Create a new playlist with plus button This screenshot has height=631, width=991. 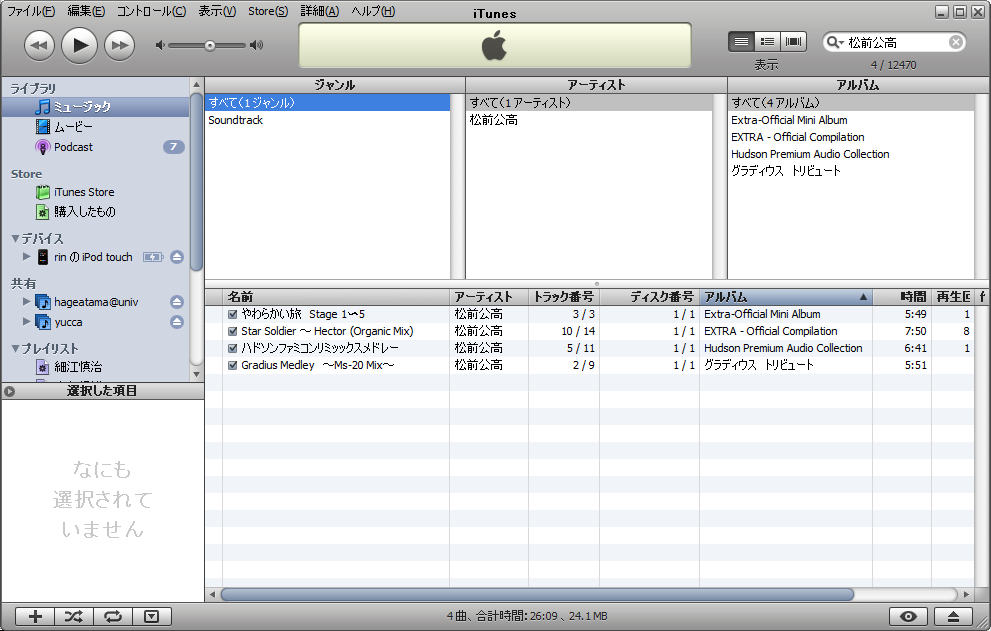click(35, 616)
